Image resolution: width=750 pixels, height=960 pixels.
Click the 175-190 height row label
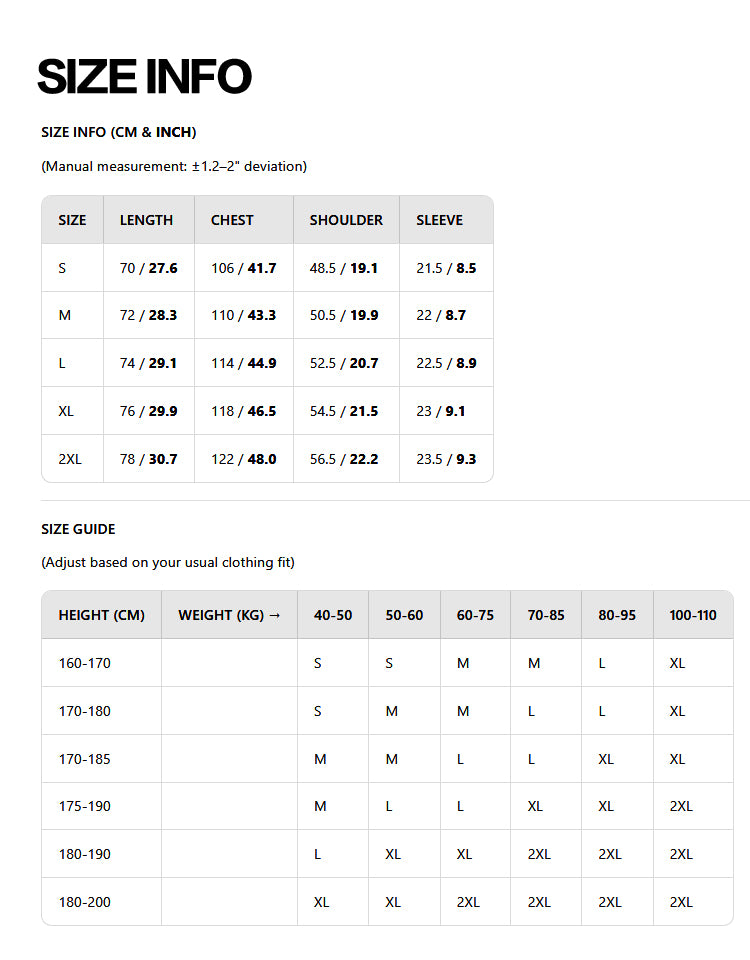click(84, 806)
